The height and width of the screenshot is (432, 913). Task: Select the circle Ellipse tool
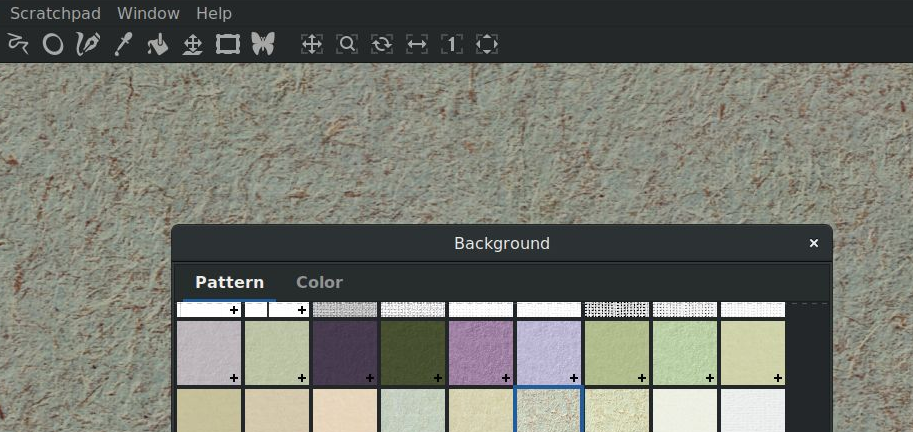53,44
